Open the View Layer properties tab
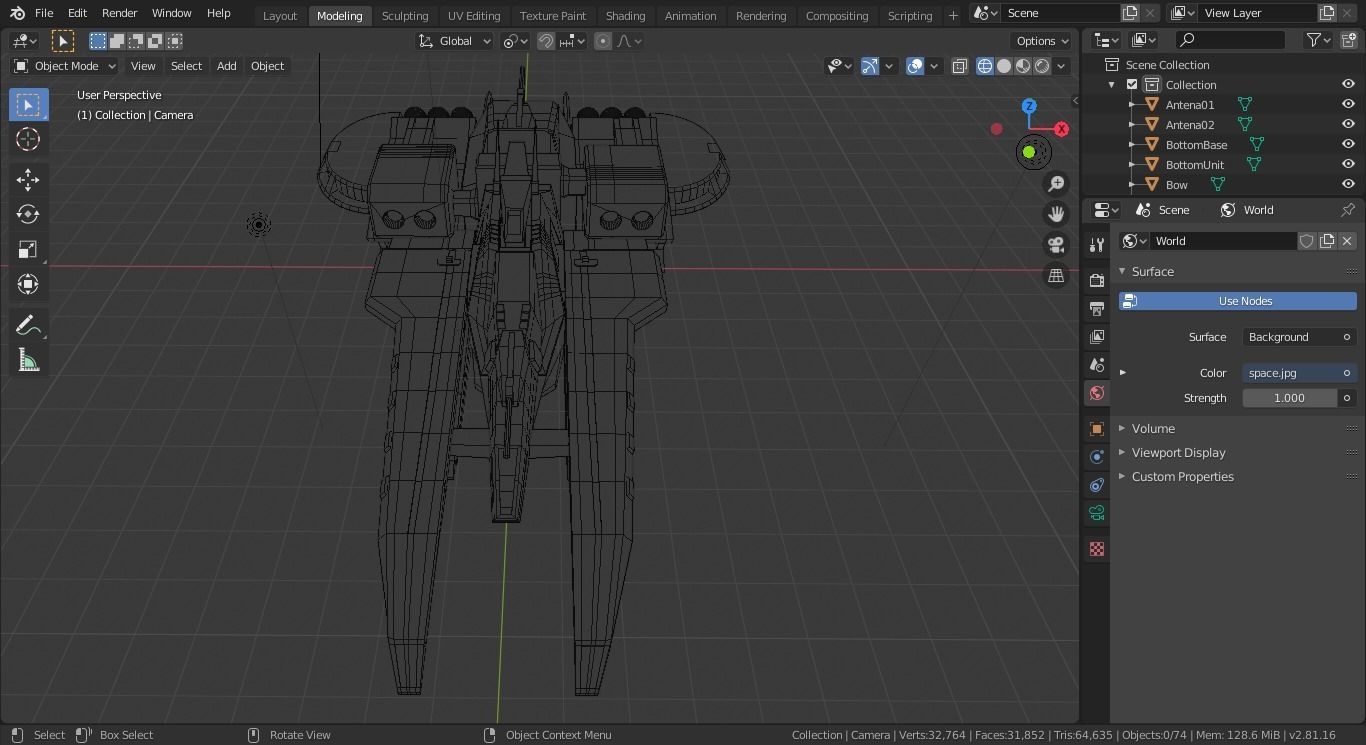1366x745 pixels. pyautogui.click(x=1097, y=337)
